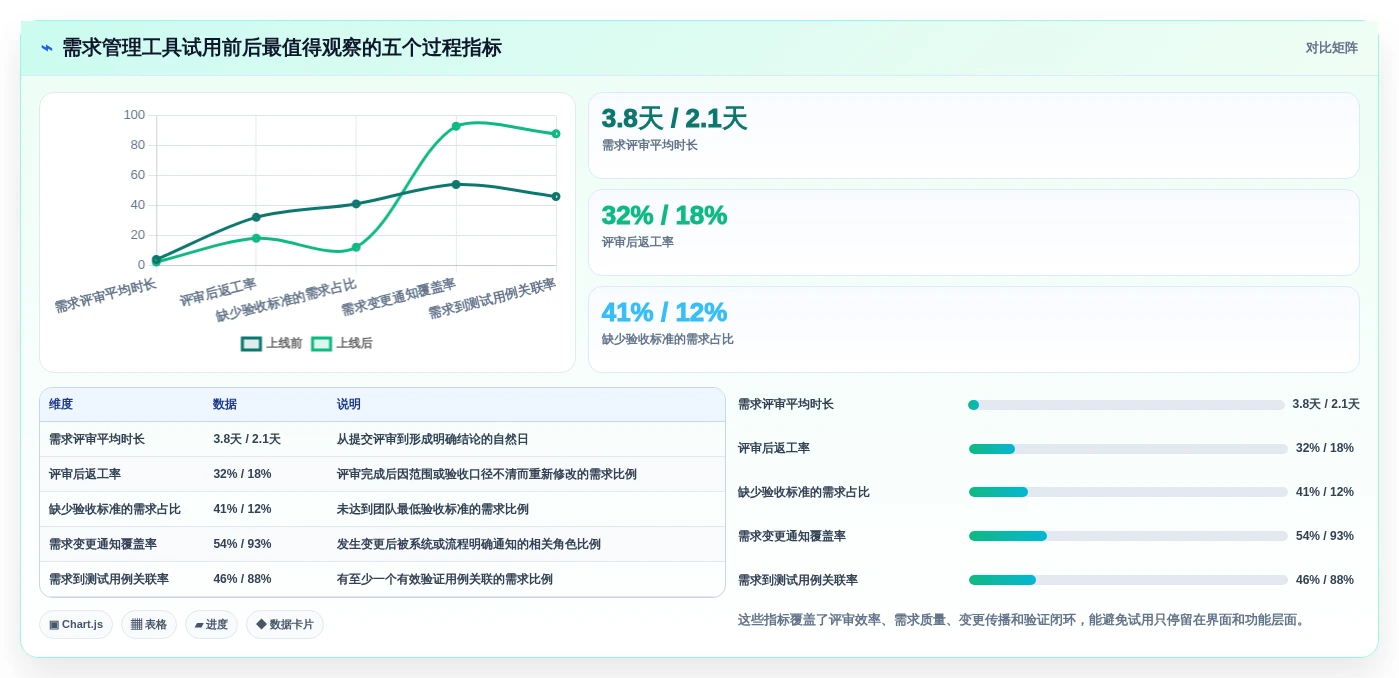Click the 上线后 data point at 需求变更通知覆盖率
The width and height of the screenshot is (1399, 678).
[x=456, y=126]
